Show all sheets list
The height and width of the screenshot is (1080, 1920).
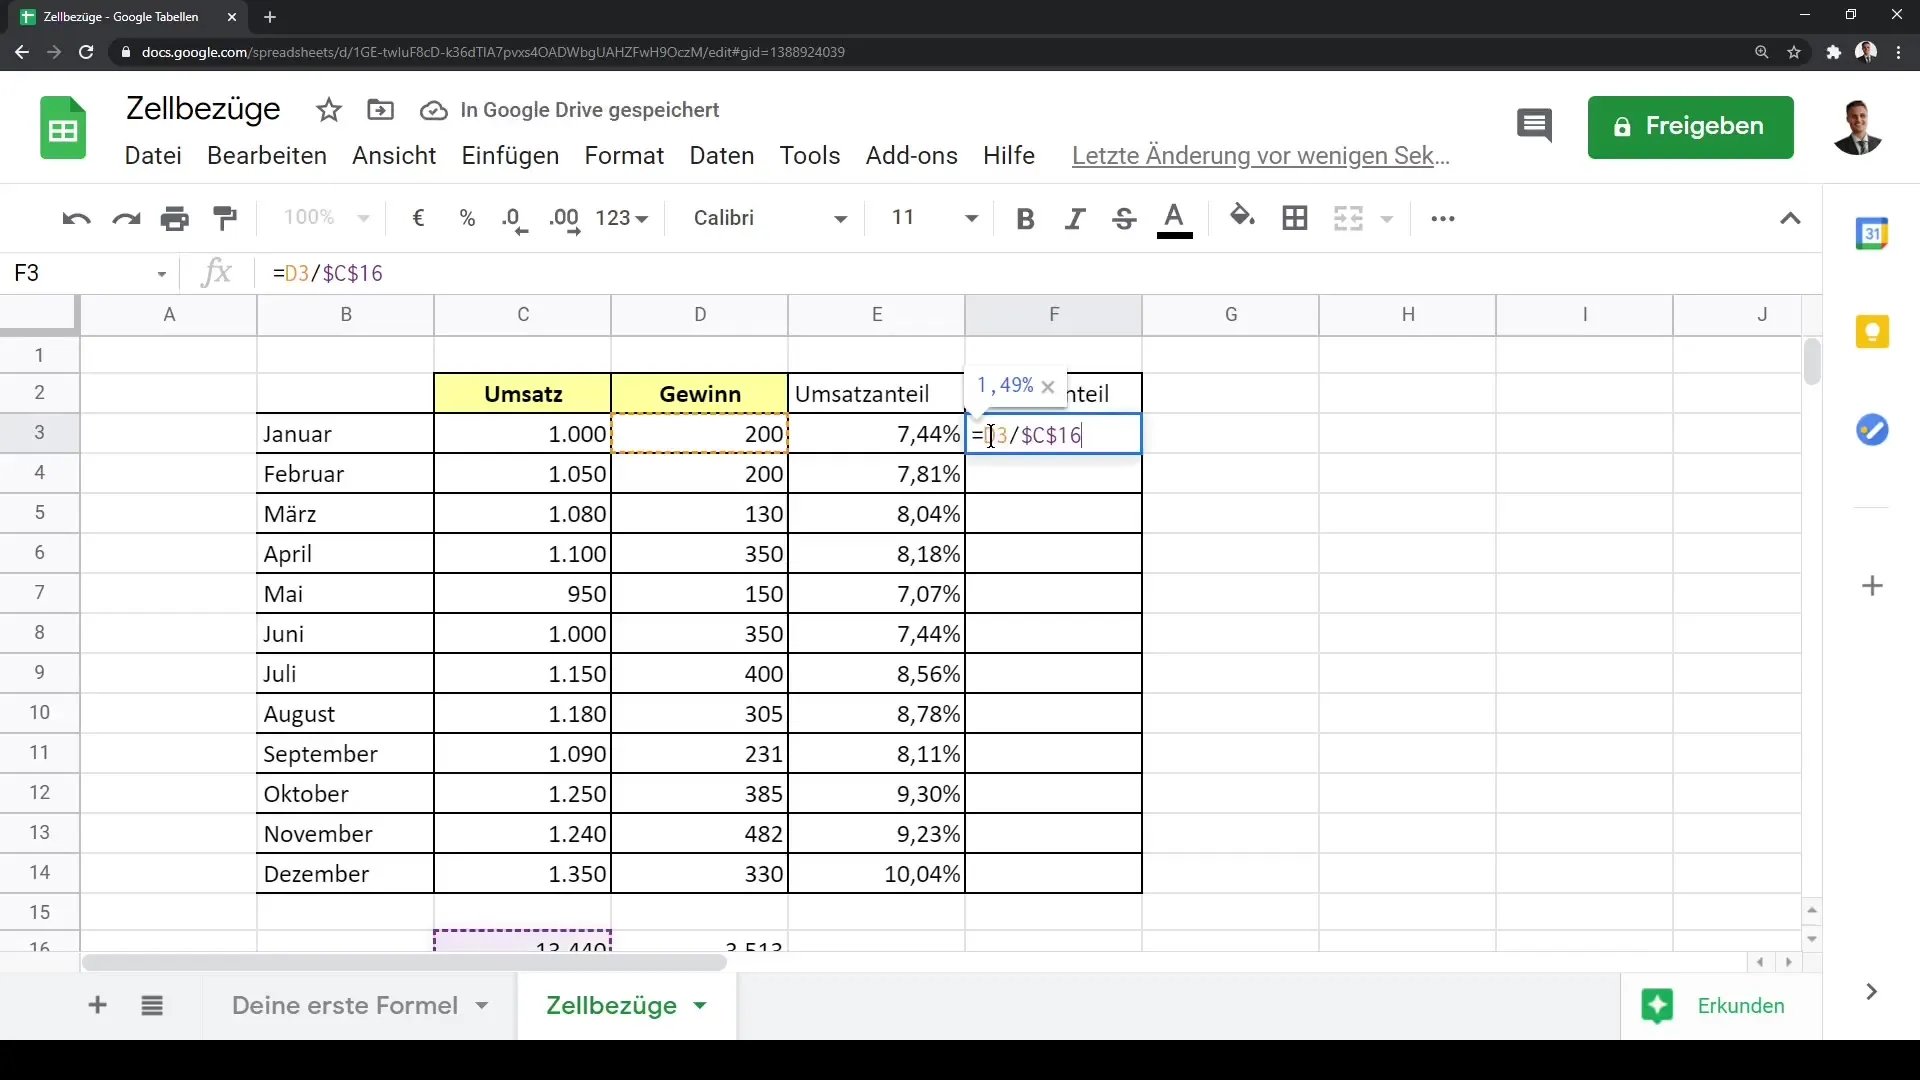coord(152,1005)
